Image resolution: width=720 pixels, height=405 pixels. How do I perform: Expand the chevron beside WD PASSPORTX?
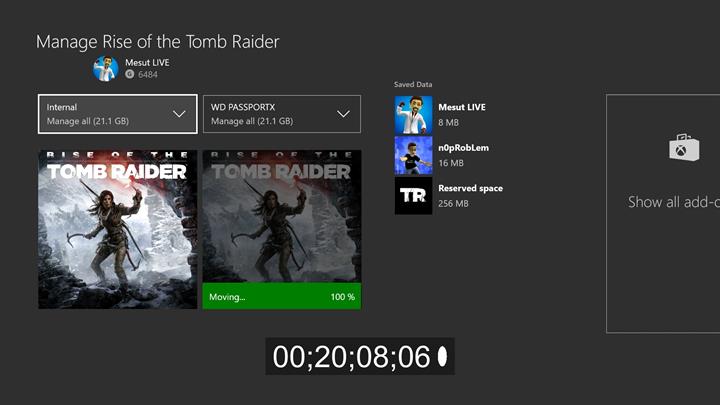click(343, 114)
